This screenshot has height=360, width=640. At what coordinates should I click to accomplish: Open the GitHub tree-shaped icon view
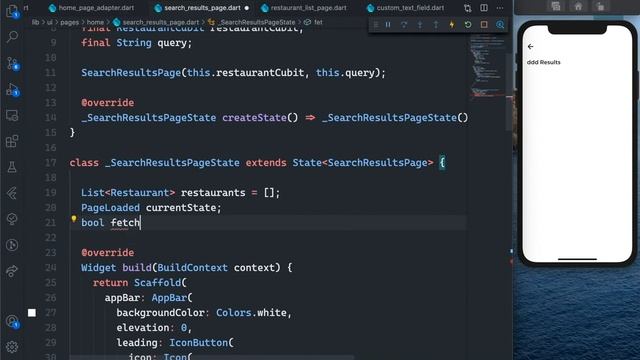[12, 219]
